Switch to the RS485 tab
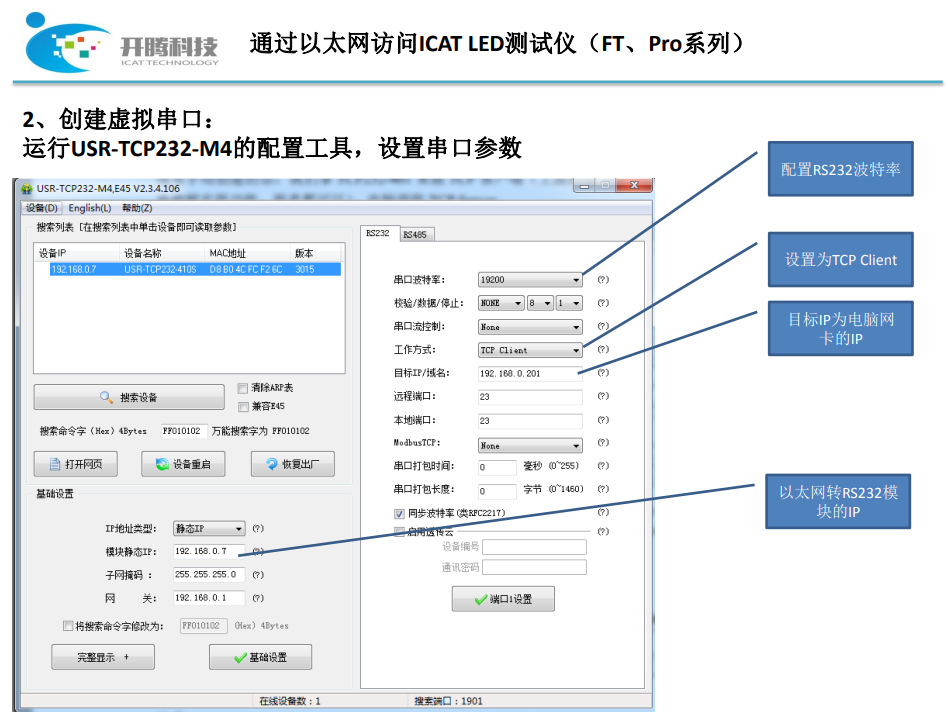This screenshot has width=948, height=712. (416, 234)
